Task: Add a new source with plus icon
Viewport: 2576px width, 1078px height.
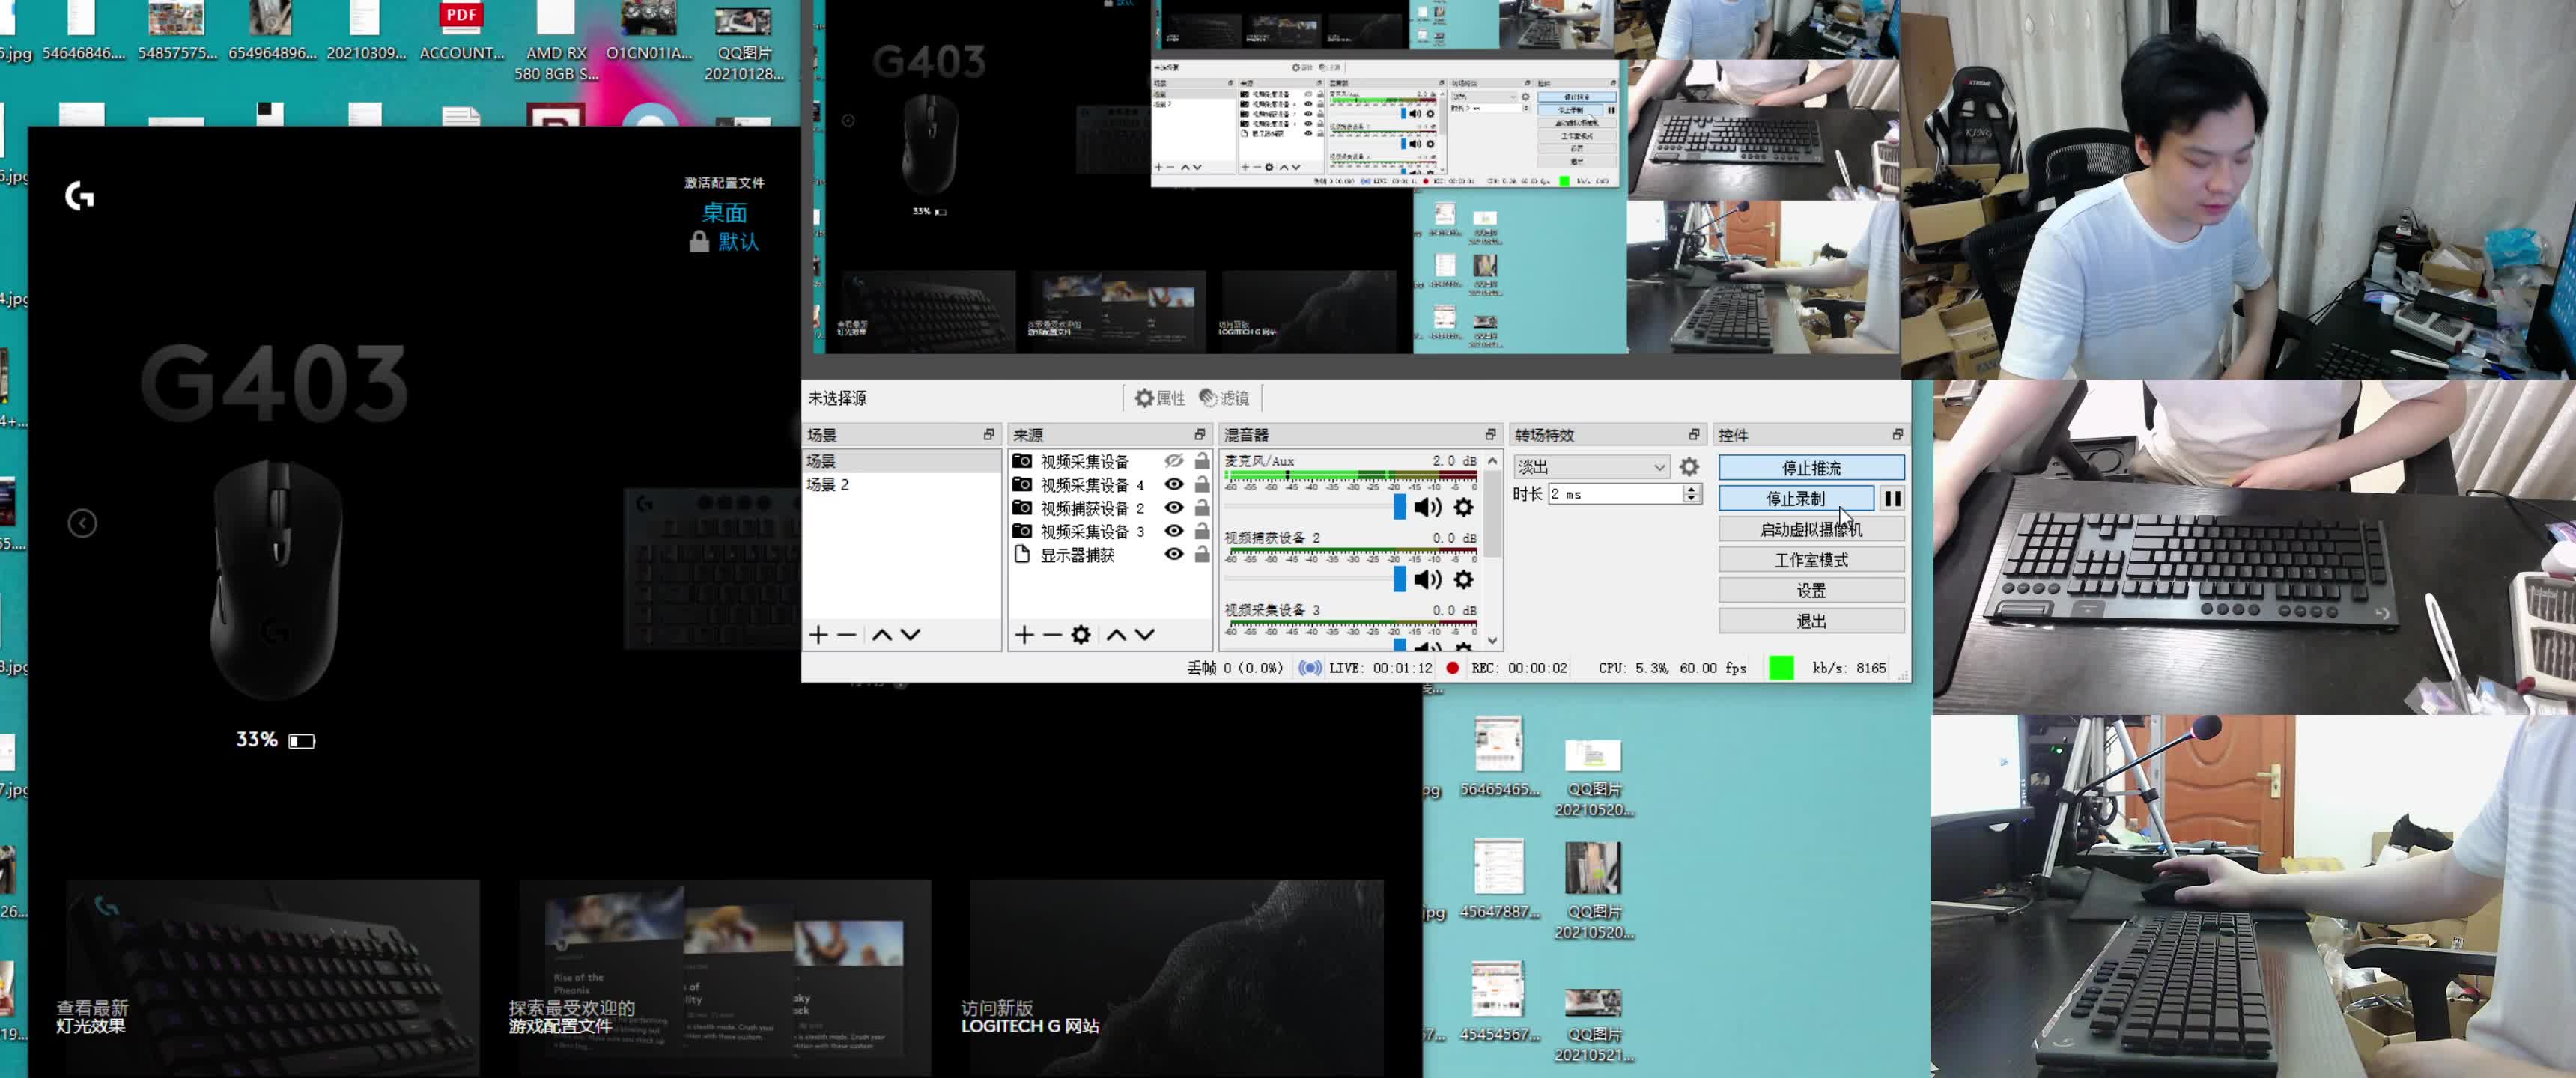Action: click(x=1024, y=635)
